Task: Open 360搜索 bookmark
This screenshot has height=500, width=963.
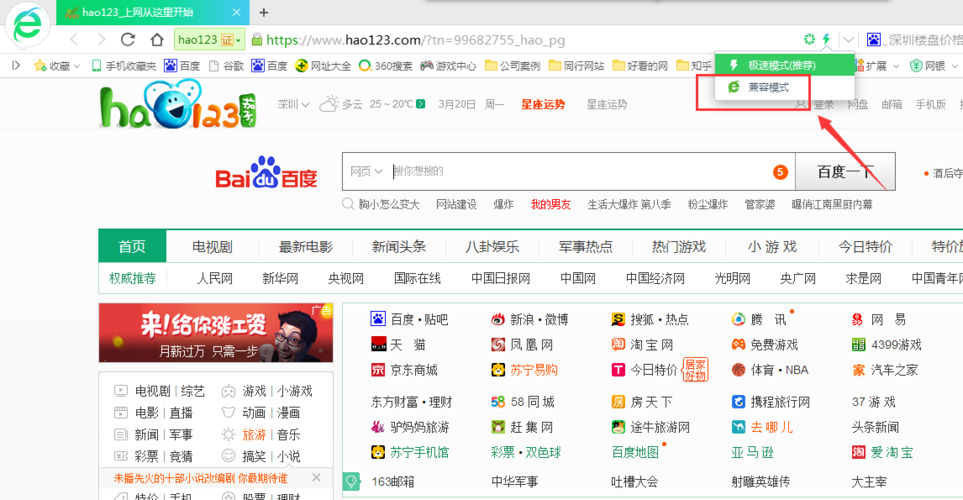Action: click(x=386, y=66)
